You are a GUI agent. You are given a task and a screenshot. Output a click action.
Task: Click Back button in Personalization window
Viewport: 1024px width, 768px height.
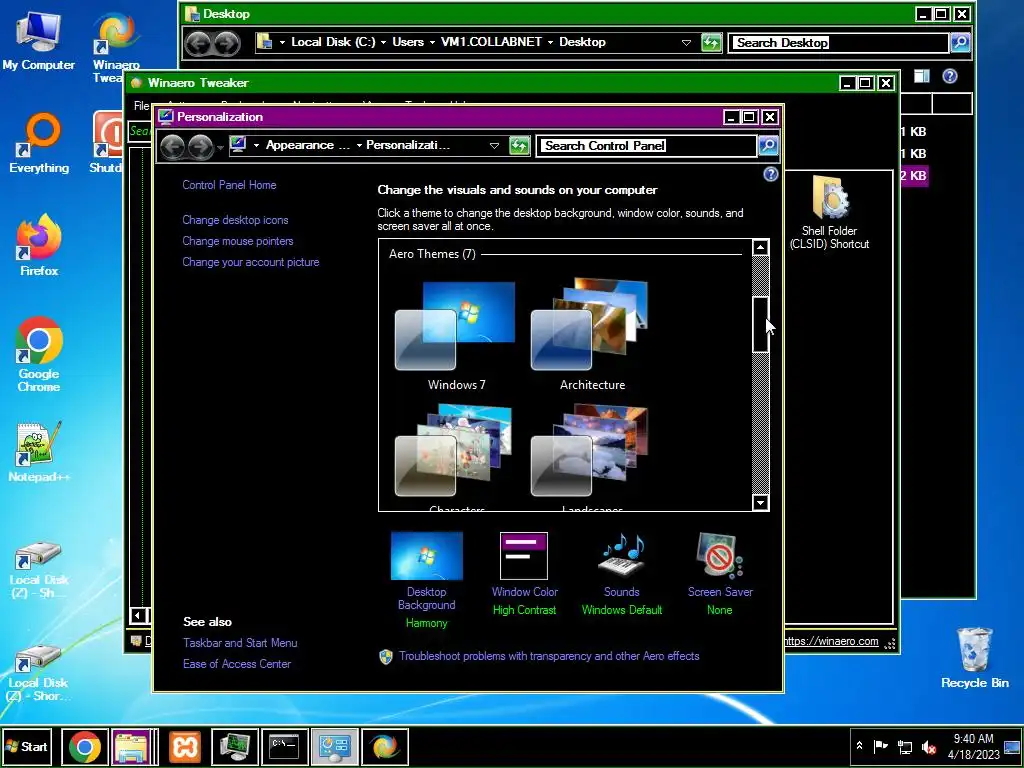(172, 146)
